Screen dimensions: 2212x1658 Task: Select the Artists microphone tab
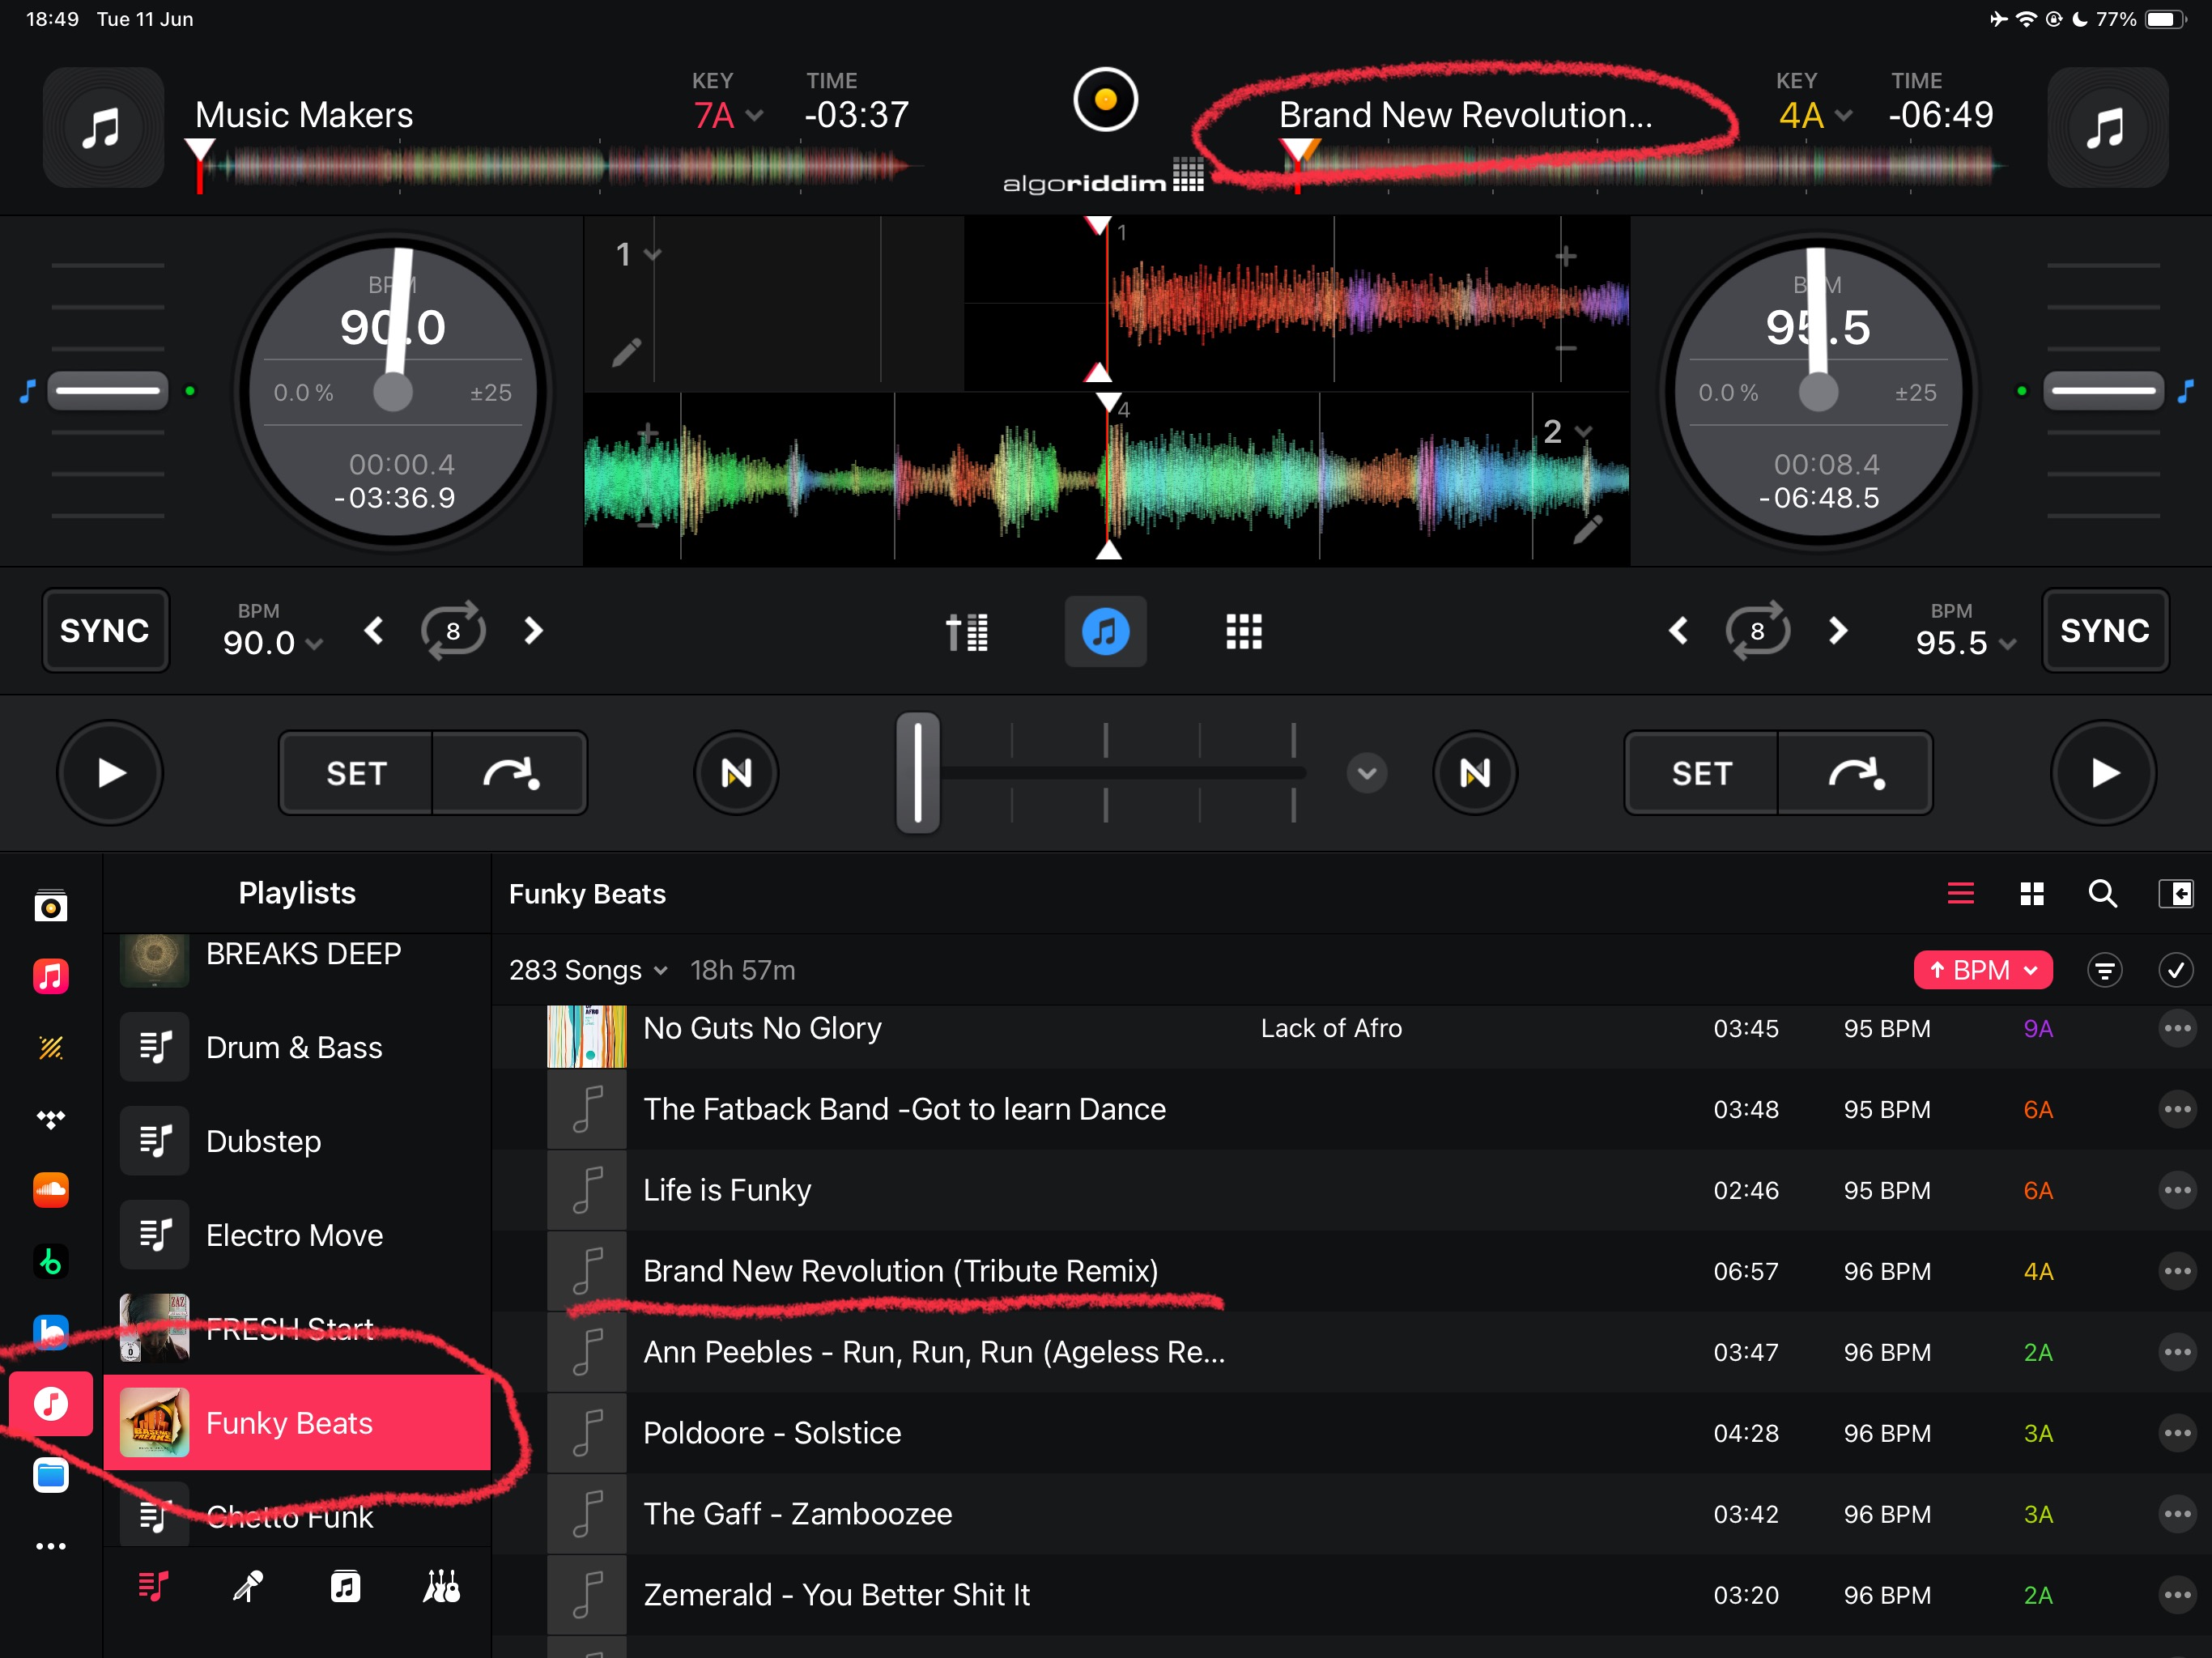[248, 1587]
